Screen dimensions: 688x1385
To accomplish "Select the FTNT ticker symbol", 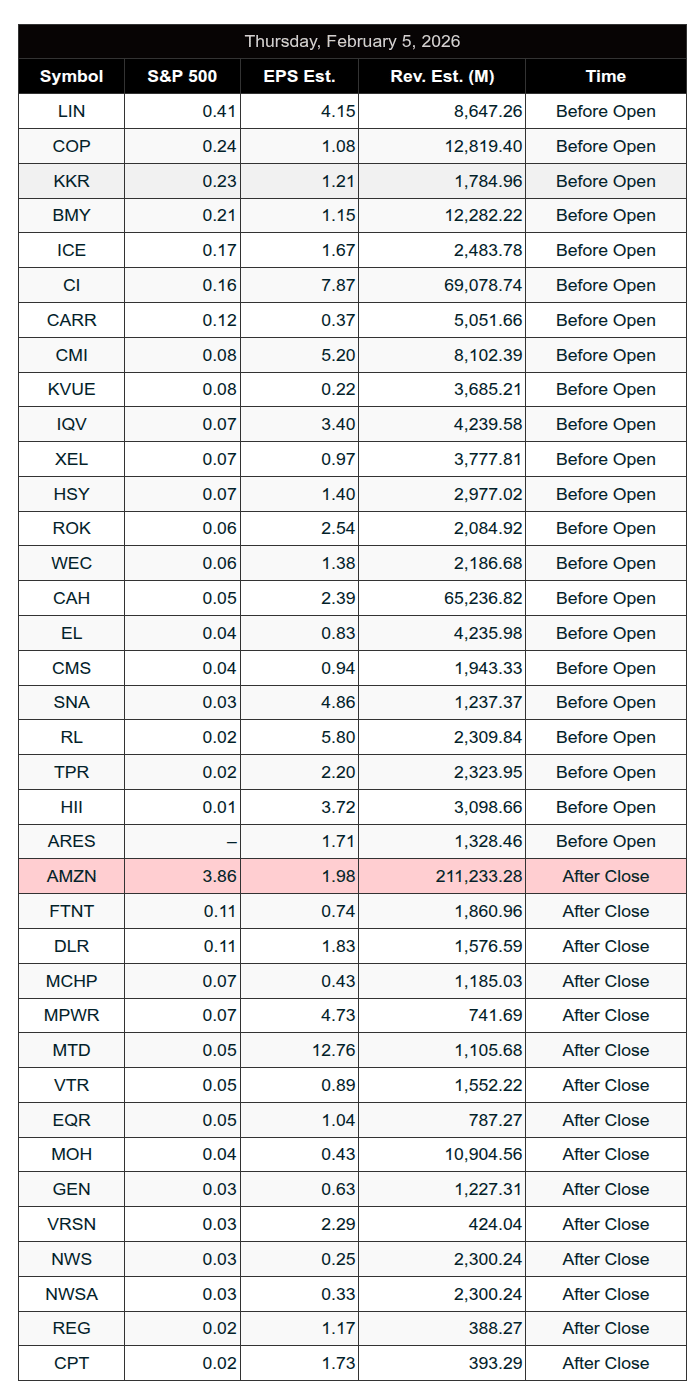I will 71,911.
